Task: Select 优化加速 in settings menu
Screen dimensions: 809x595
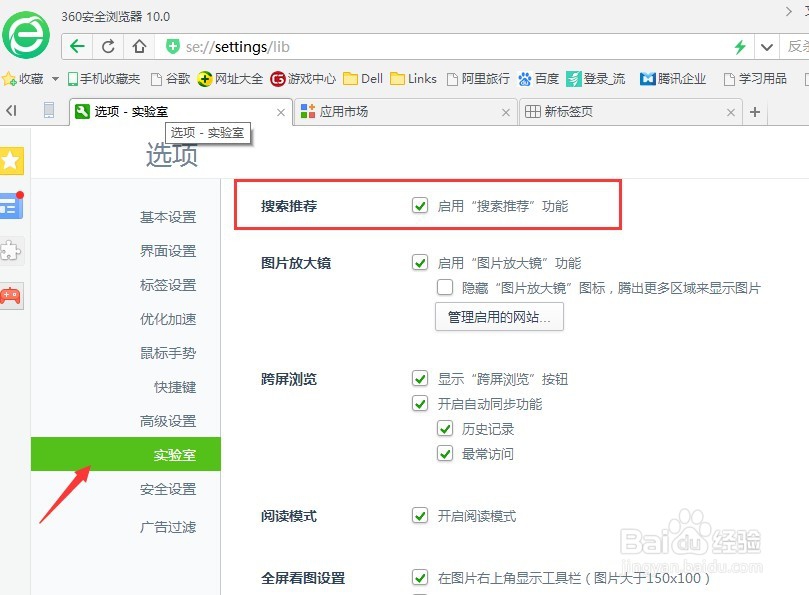Action: pos(168,319)
